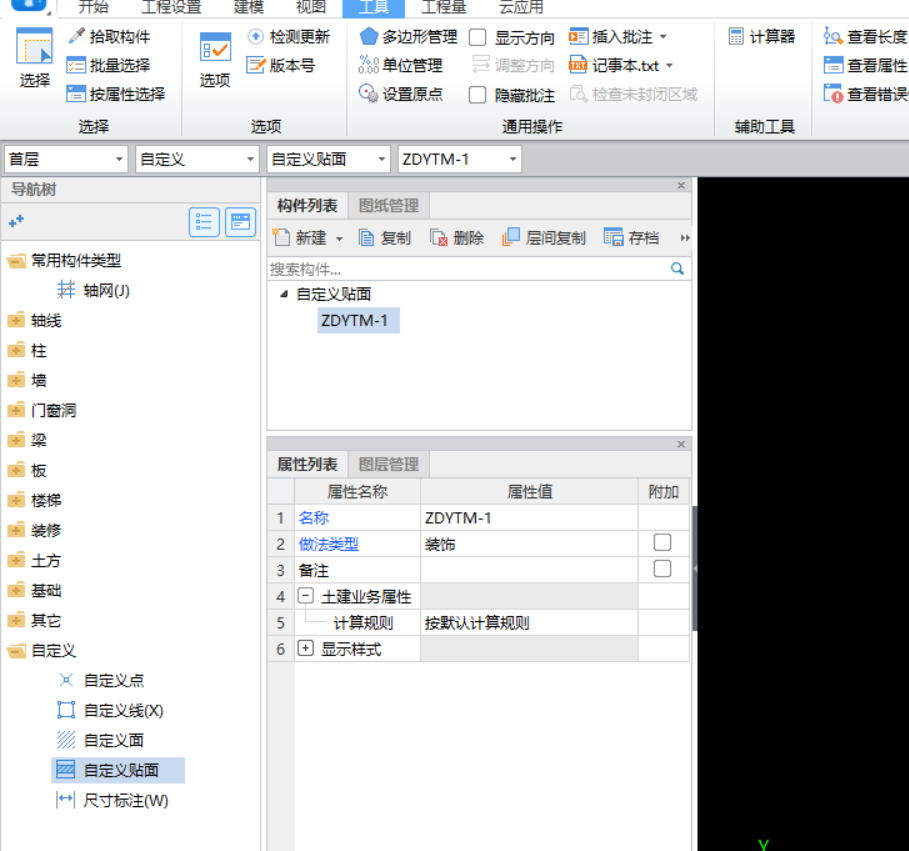The height and width of the screenshot is (851, 909).
Task: Toggle 隐藏批注 hide annotations checkbox
Action: (x=477, y=94)
